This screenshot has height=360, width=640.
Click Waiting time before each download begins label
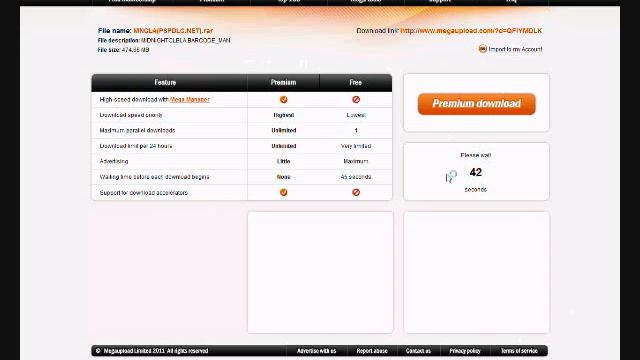[154, 177]
